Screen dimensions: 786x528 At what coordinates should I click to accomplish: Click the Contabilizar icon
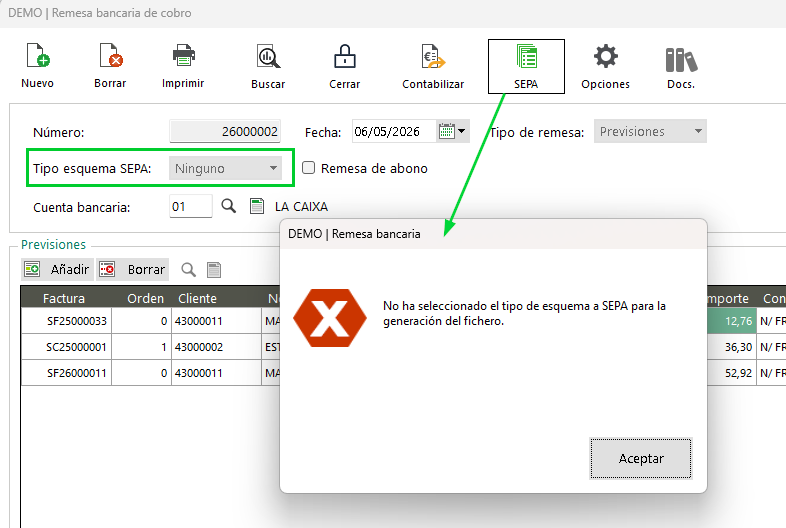coord(433,56)
